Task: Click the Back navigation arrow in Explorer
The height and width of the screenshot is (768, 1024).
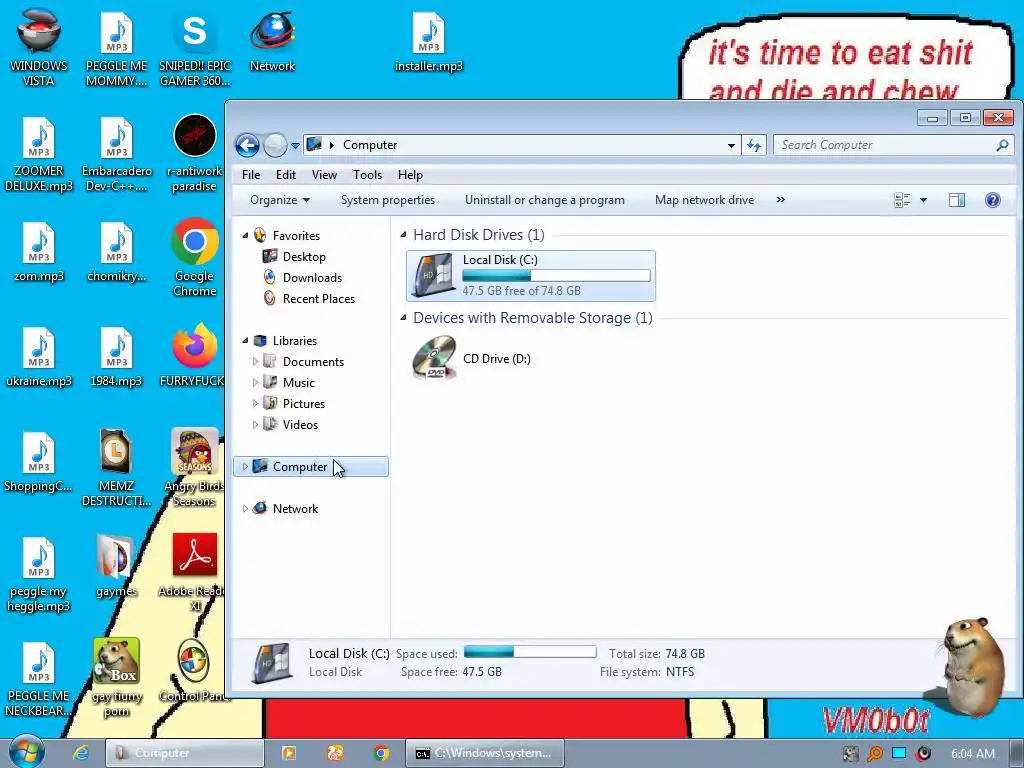Action: (x=248, y=145)
